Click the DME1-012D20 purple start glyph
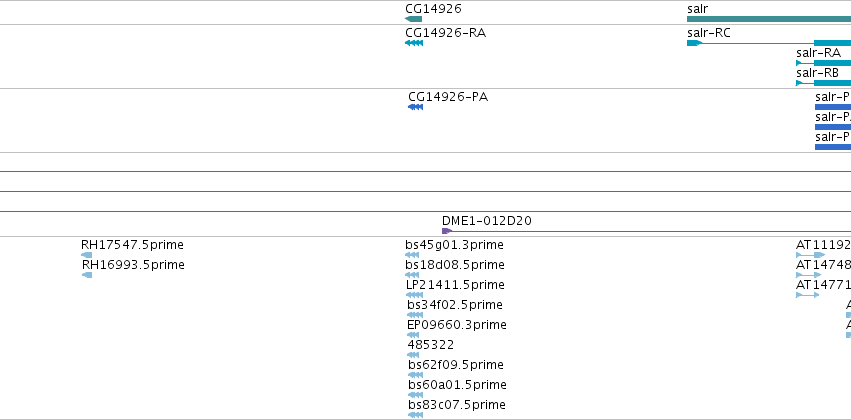Image resolution: width=851 pixels, height=420 pixels. pos(447,232)
